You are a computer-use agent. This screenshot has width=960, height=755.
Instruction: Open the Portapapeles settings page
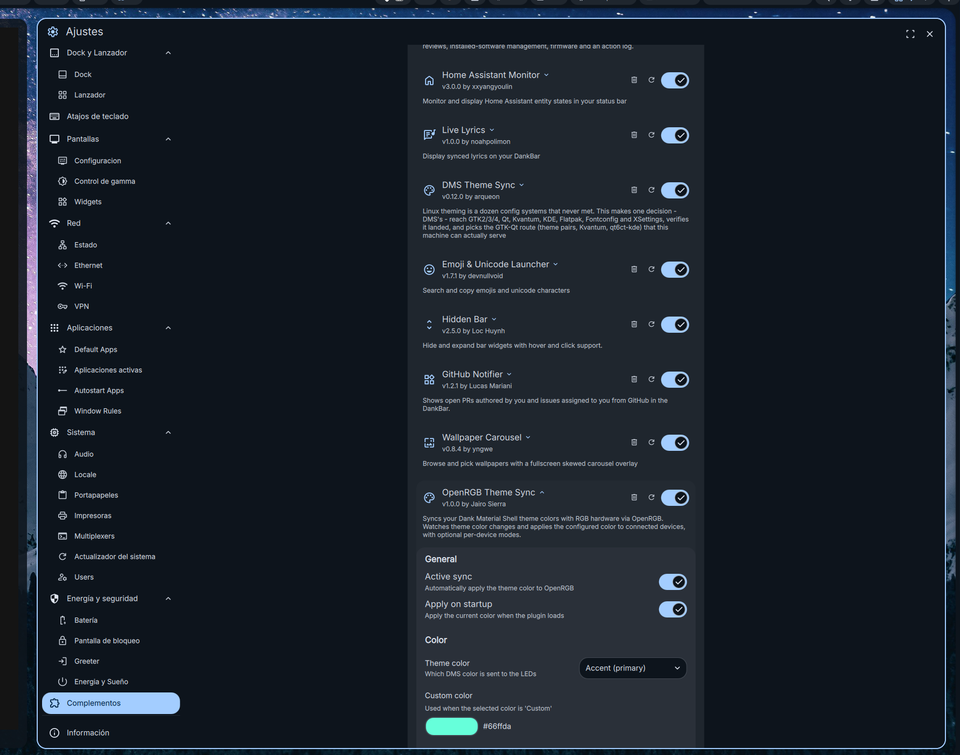click(111, 495)
